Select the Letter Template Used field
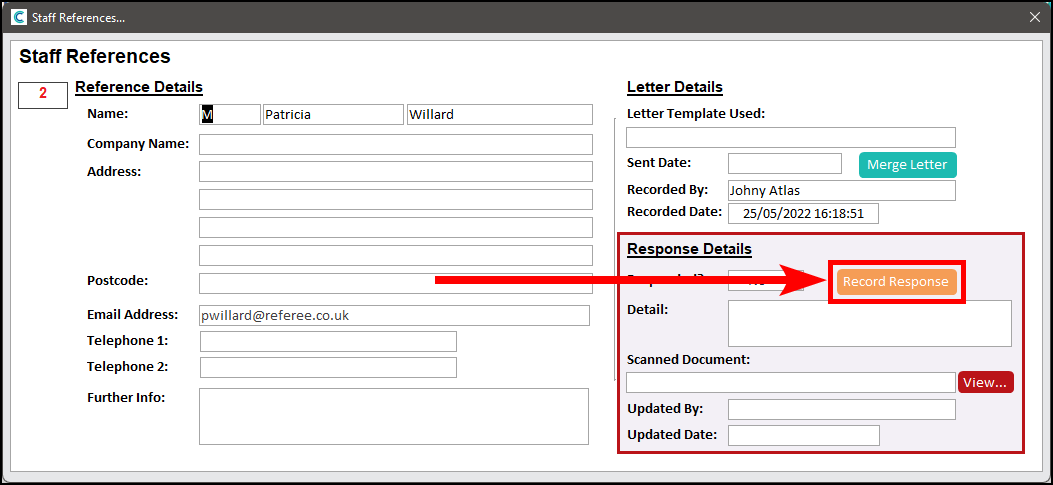 [790, 138]
